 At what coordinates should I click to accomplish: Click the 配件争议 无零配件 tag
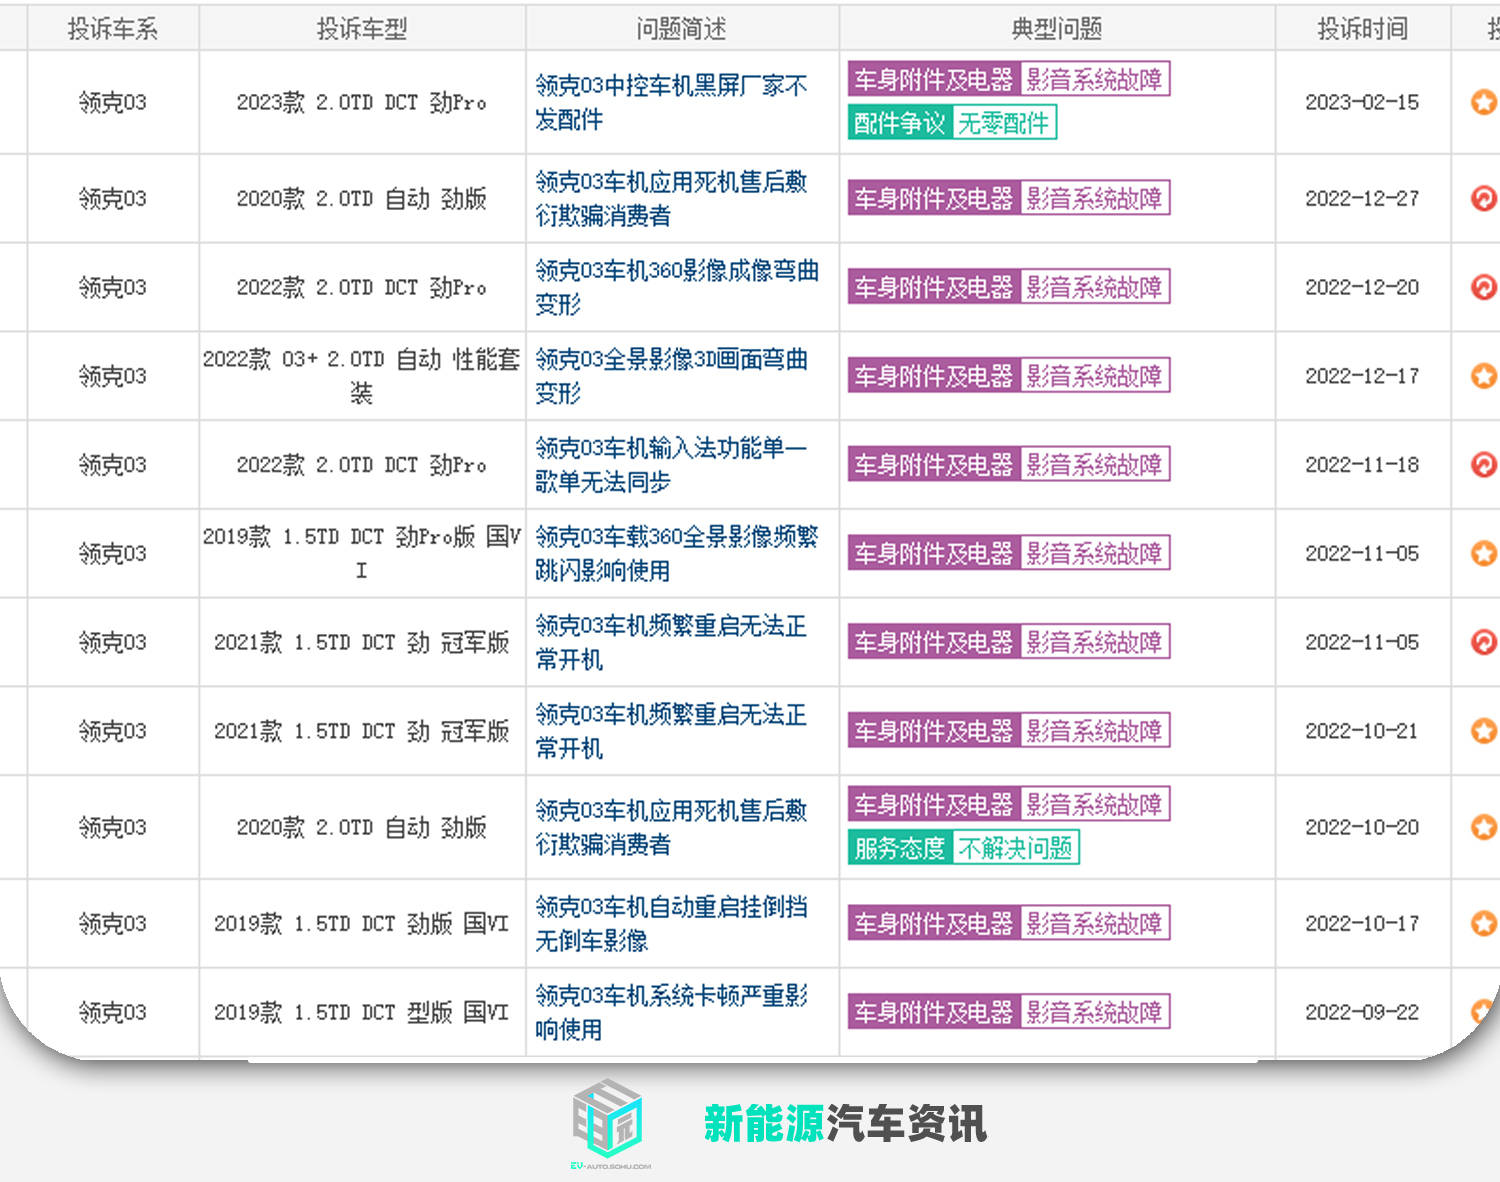[952, 123]
